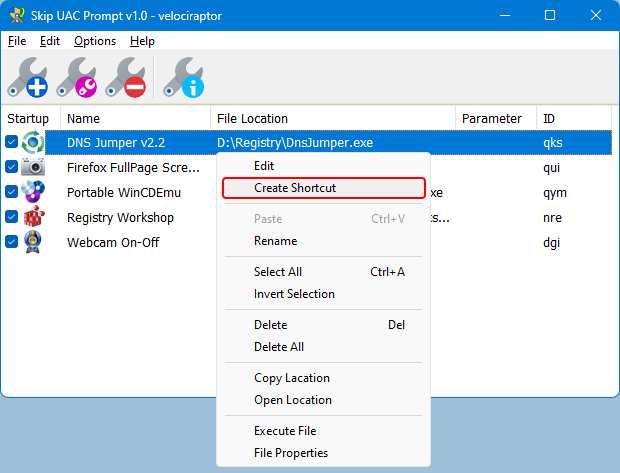Viewport: 620px width, 473px height.
Task: Open the Edit menu in menu bar
Action: pyautogui.click(x=50, y=41)
